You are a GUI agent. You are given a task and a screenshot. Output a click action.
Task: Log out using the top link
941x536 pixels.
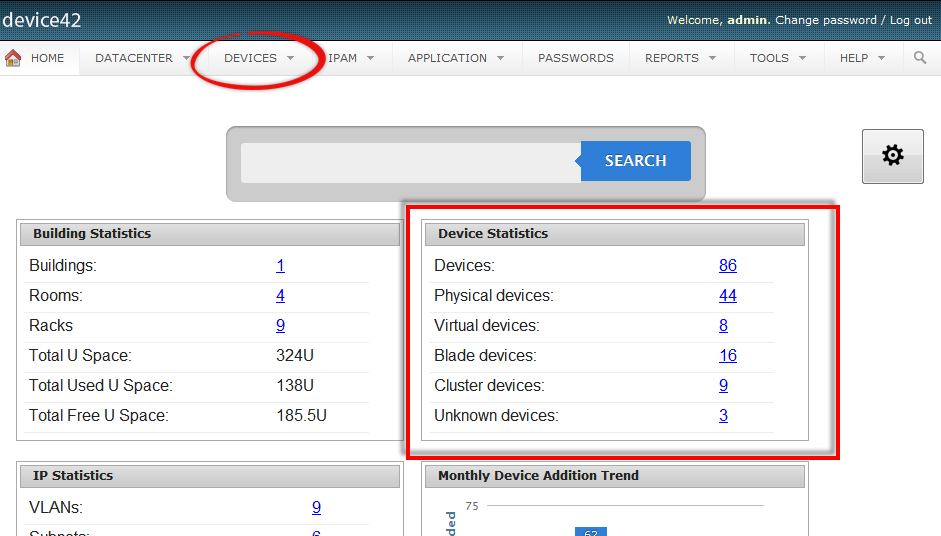[910, 20]
